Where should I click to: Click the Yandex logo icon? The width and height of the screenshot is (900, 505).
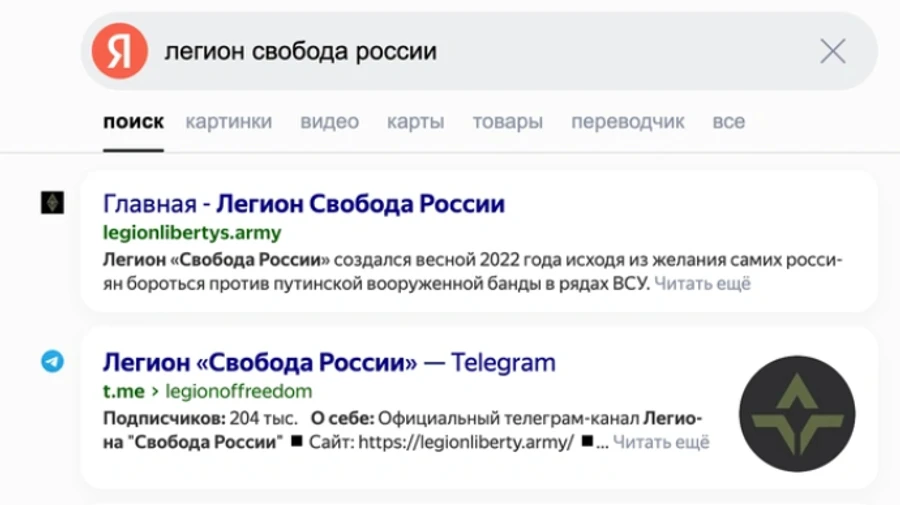(x=120, y=51)
